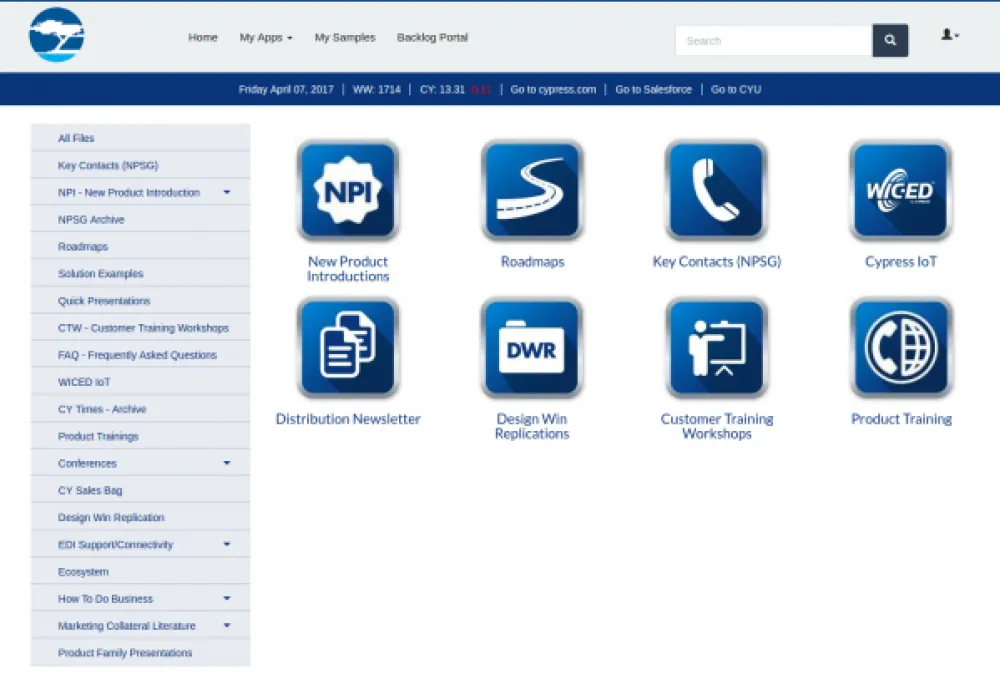Expand the Conferences sidebar arrow
The height and width of the screenshot is (685, 1000).
click(x=226, y=463)
